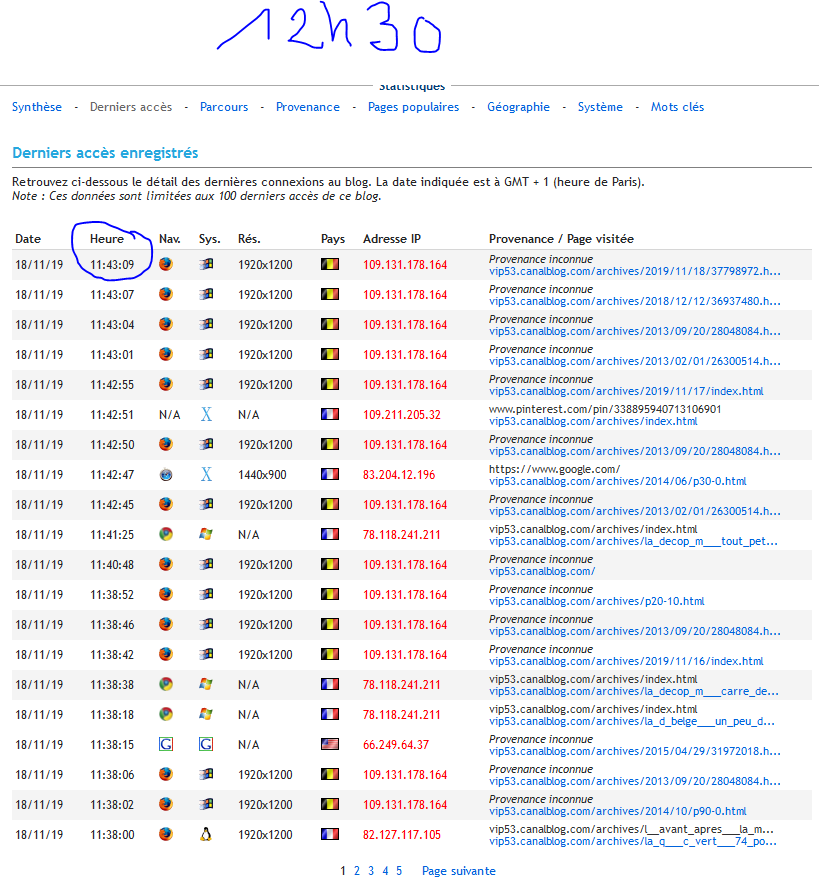Click the French flag in the 11:42:51 row
This screenshot has height=890, width=819.
click(330, 414)
